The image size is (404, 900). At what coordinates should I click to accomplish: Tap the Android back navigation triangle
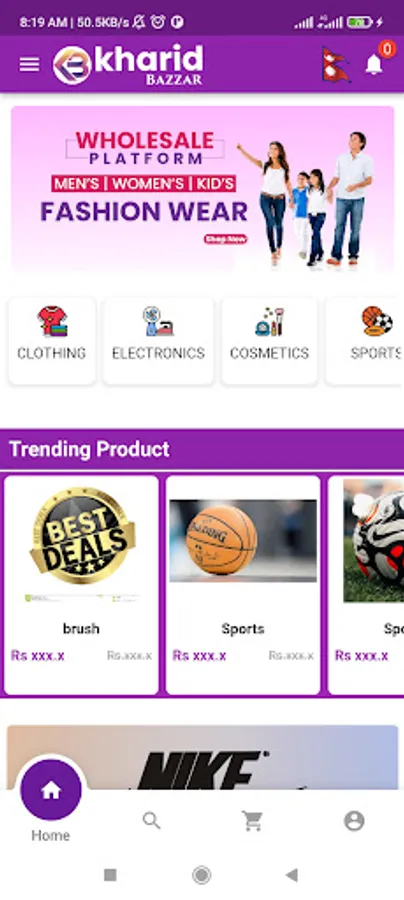tap(292, 875)
